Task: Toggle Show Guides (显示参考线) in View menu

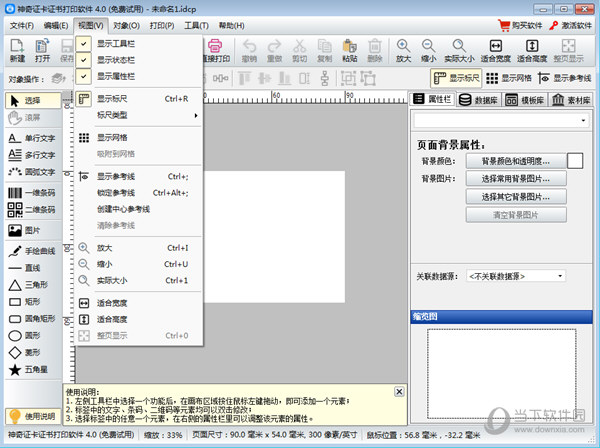Action: (x=138, y=176)
